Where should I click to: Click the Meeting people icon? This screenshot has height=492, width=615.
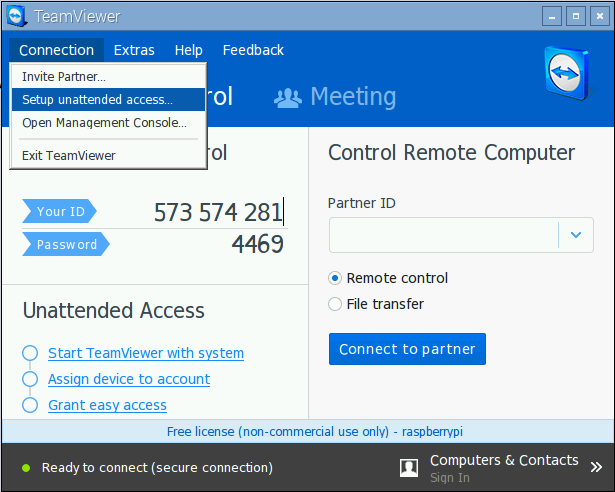pyautogui.click(x=287, y=98)
